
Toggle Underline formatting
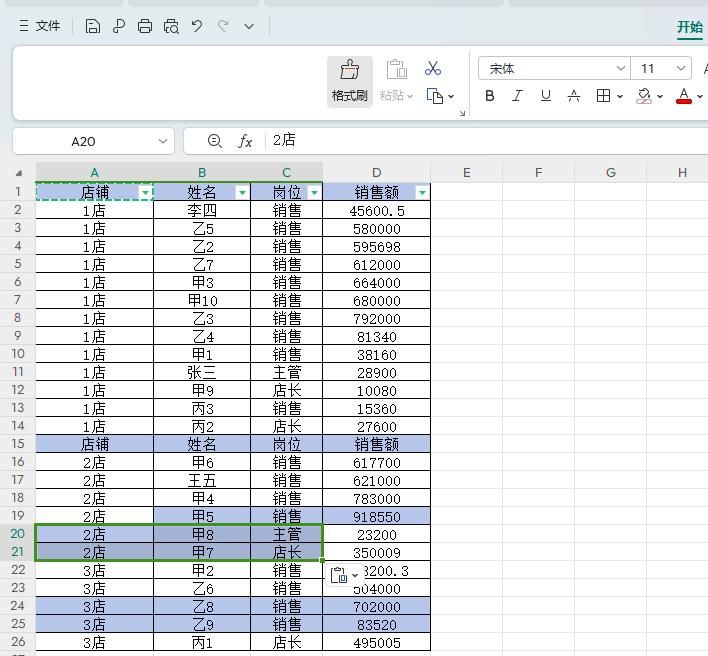click(x=545, y=96)
